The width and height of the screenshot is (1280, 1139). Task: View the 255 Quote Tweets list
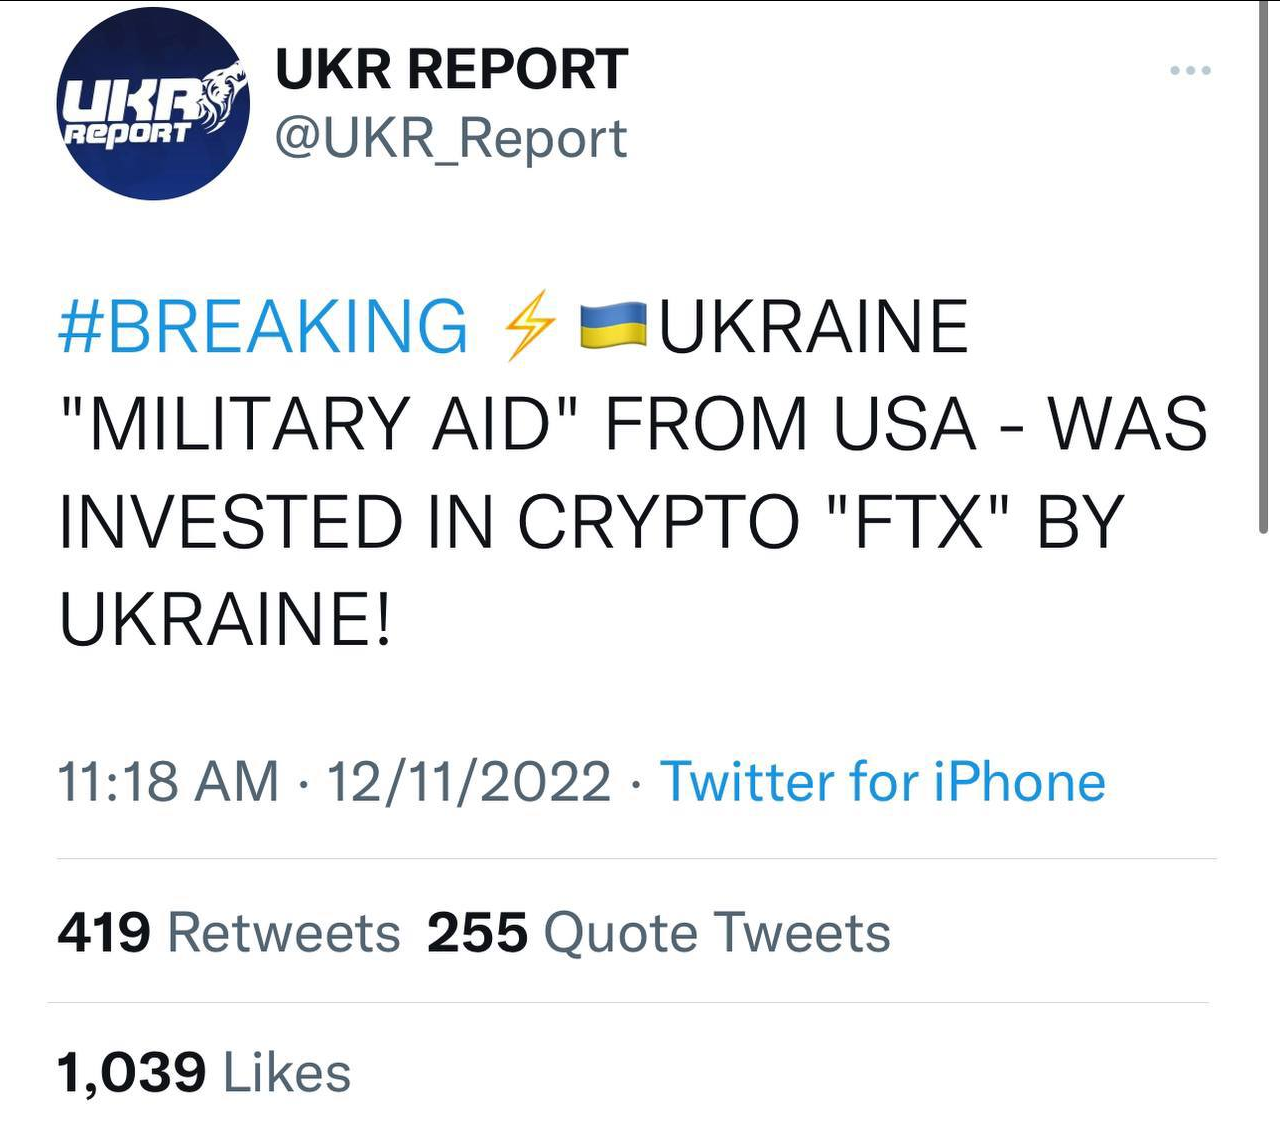coord(658,933)
